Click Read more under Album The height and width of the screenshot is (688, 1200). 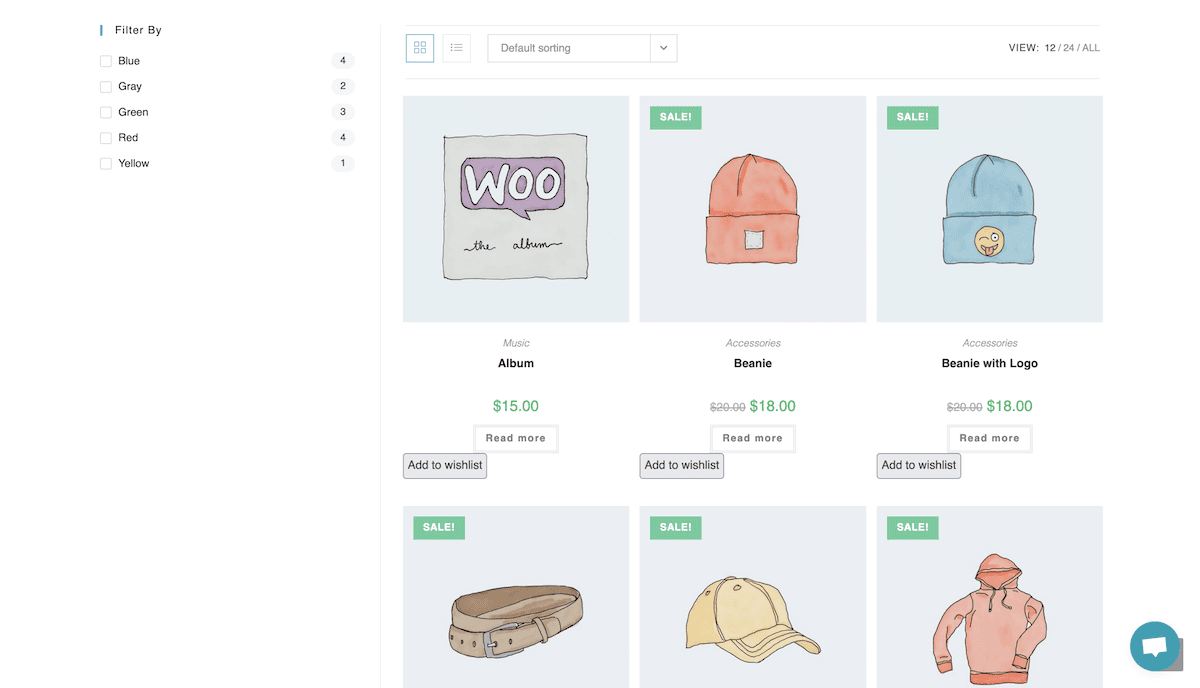coord(516,438)
